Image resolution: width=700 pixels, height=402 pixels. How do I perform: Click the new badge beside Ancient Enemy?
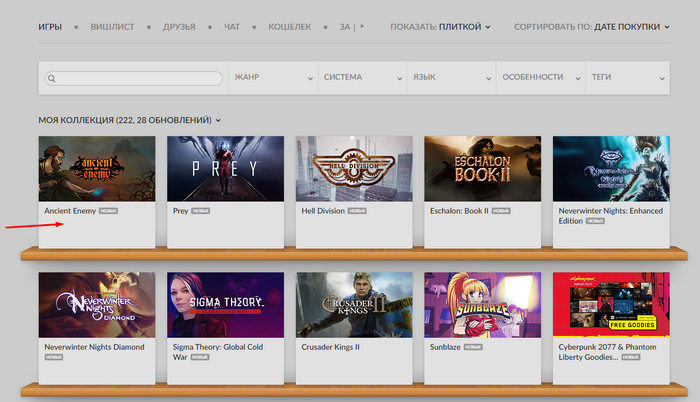(108, 211)
